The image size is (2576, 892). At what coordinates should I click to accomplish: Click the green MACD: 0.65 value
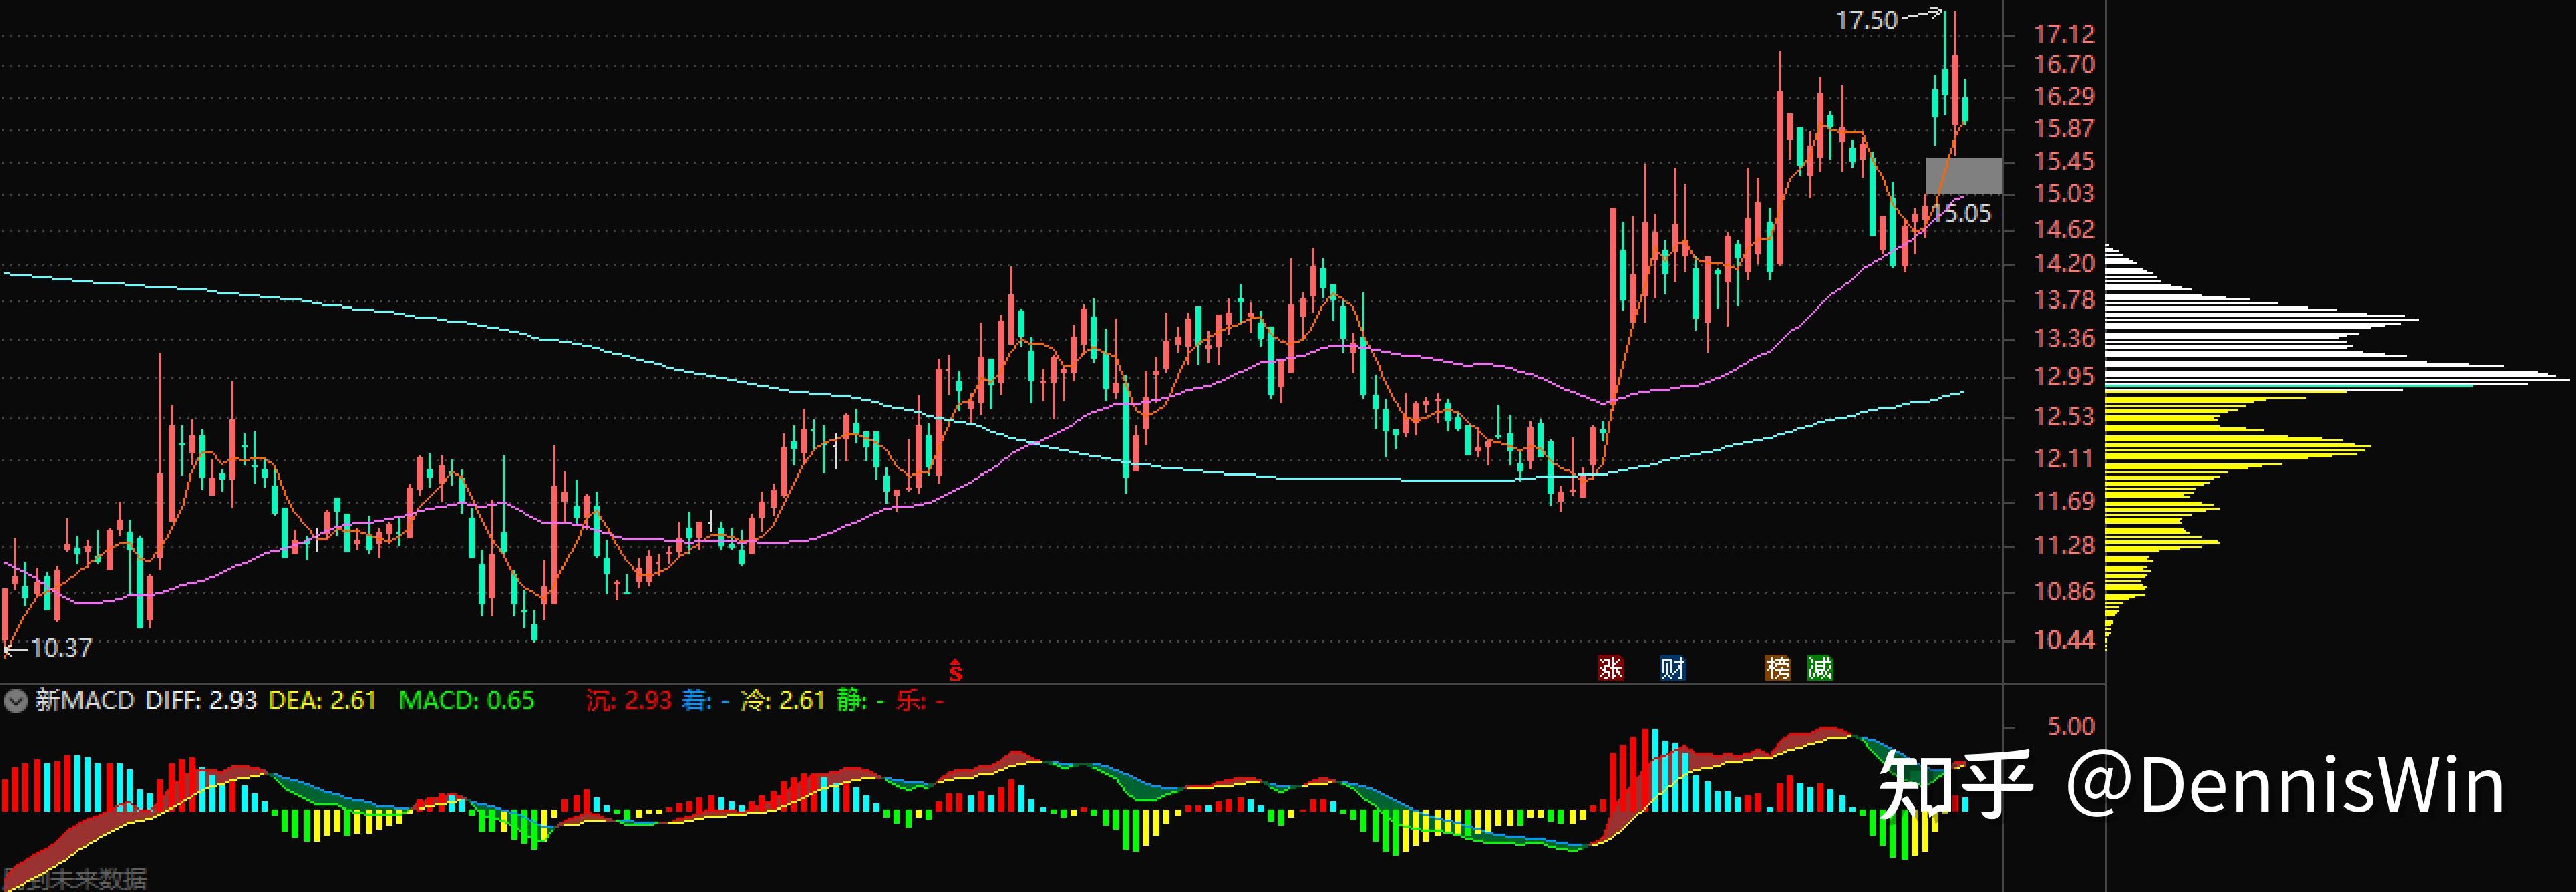coord(467,700)
